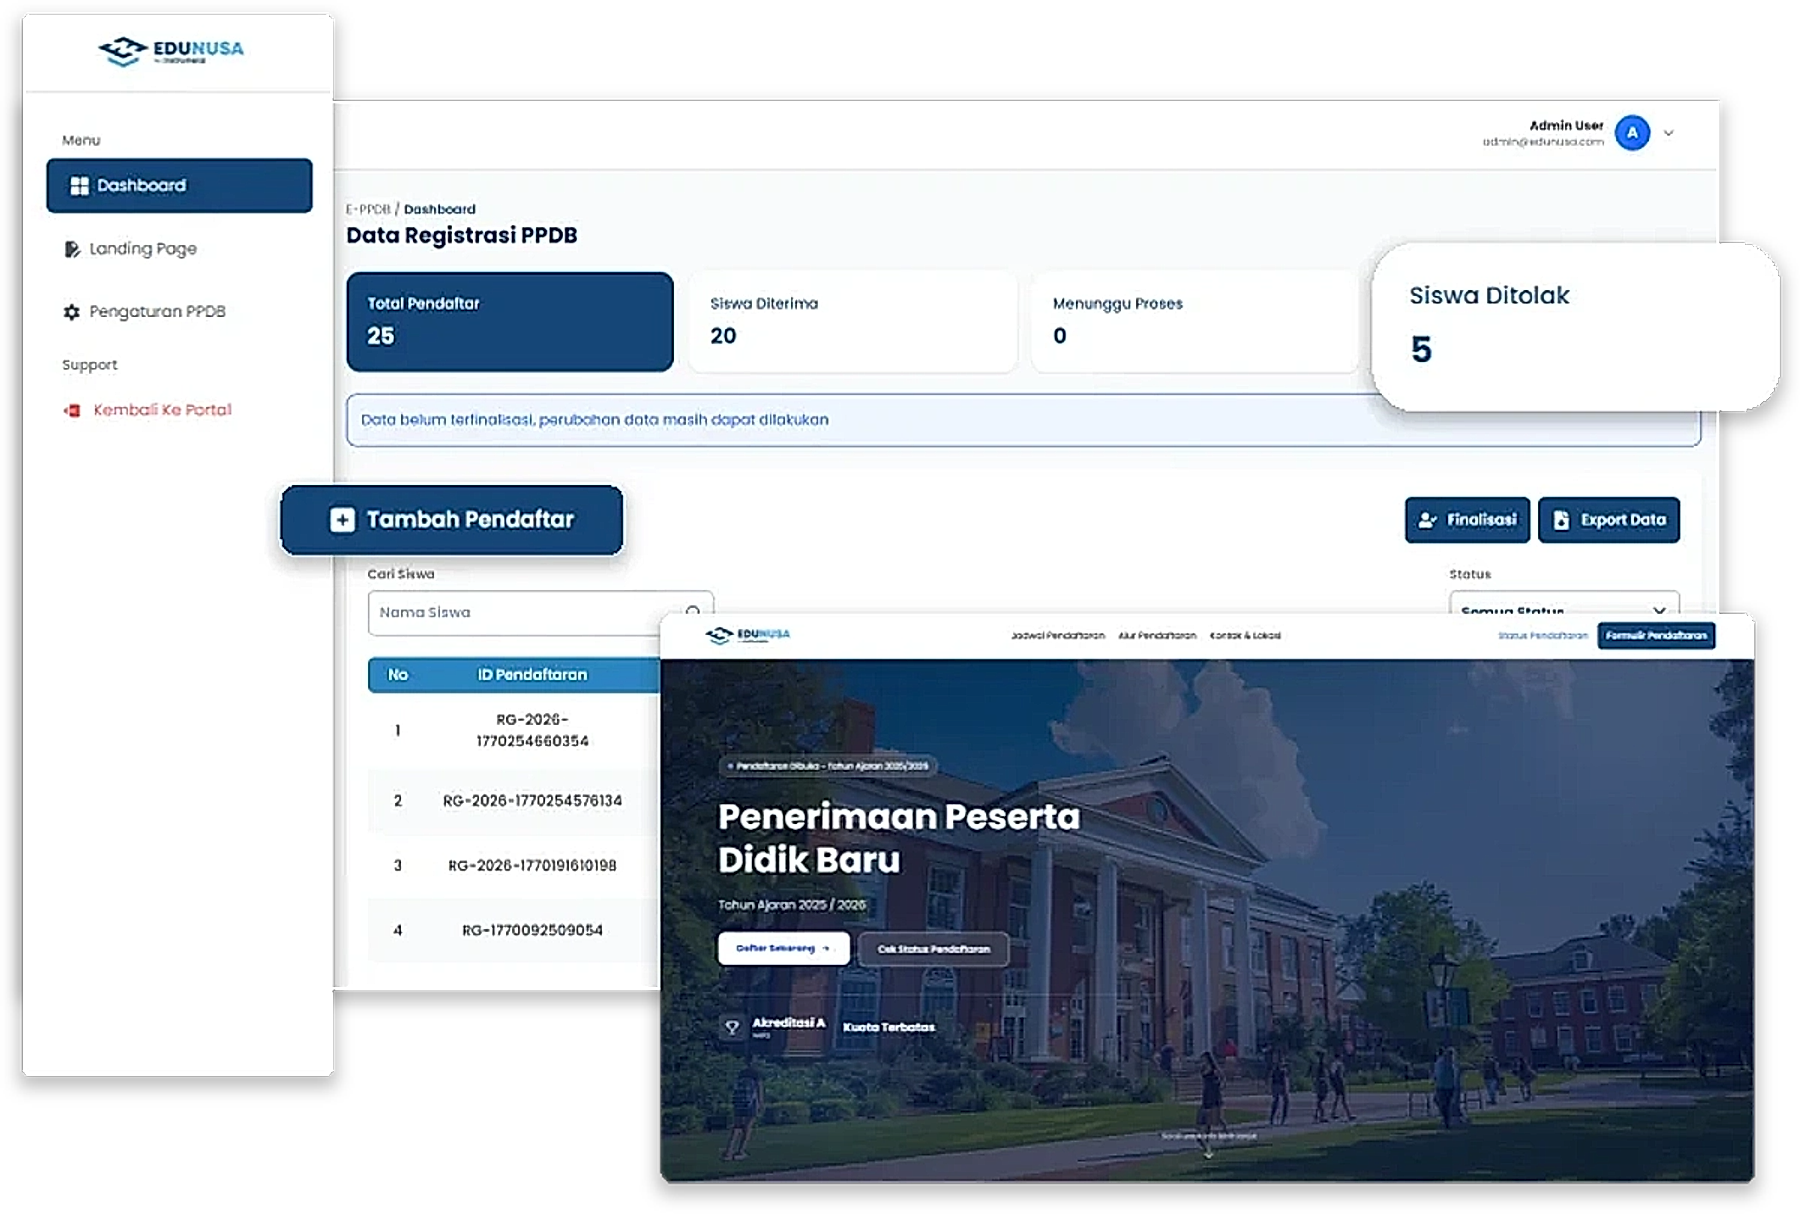The height and width of the screenshot is (1214, 1800).
Task: Click the EDUNUSA logo in the sidebar
Action: [x=171, y=51]
